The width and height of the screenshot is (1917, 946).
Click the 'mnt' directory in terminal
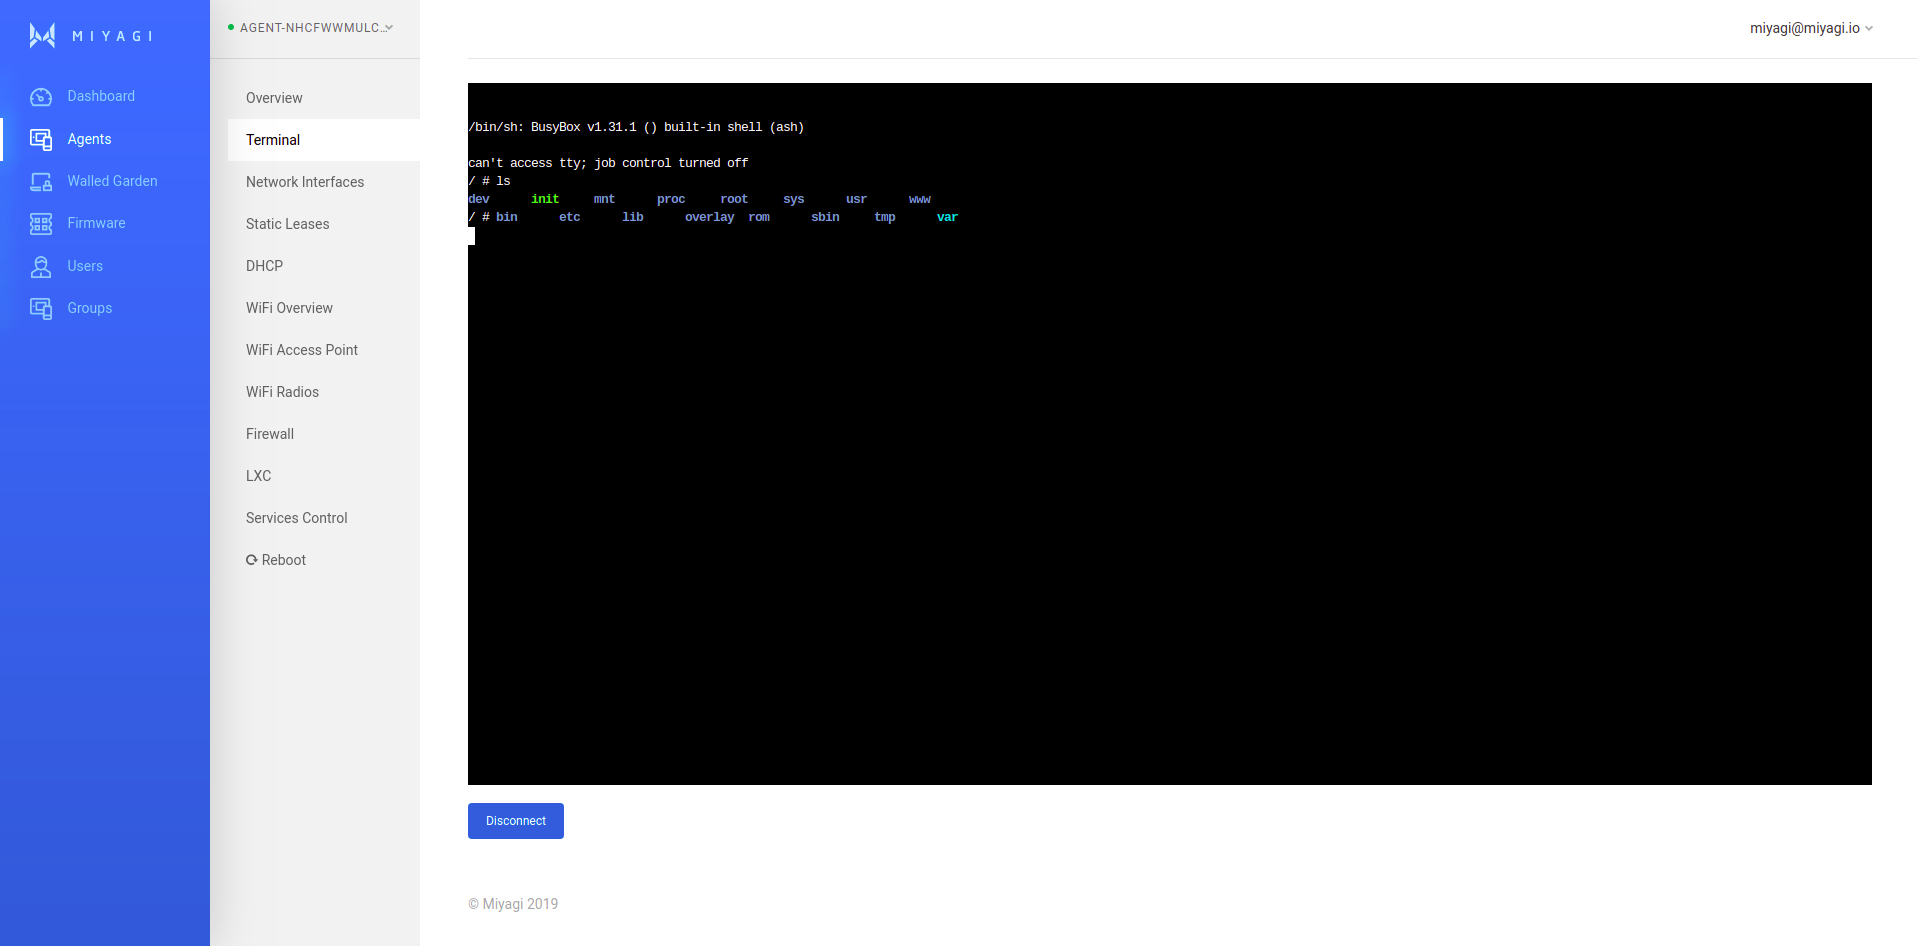click(604, 199)
